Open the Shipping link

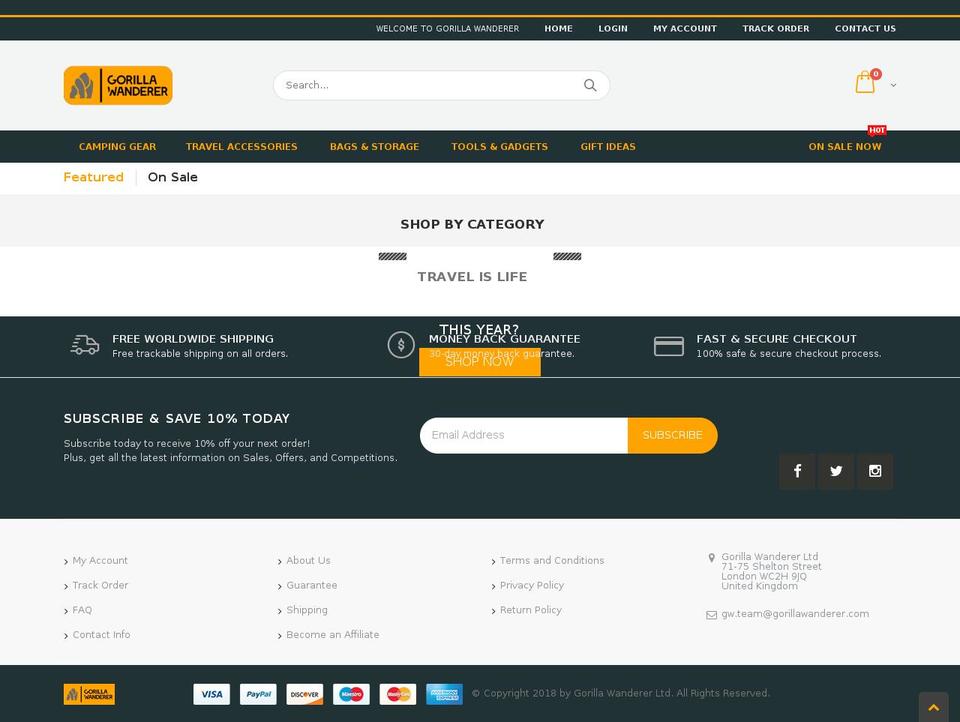coord(307,610)
